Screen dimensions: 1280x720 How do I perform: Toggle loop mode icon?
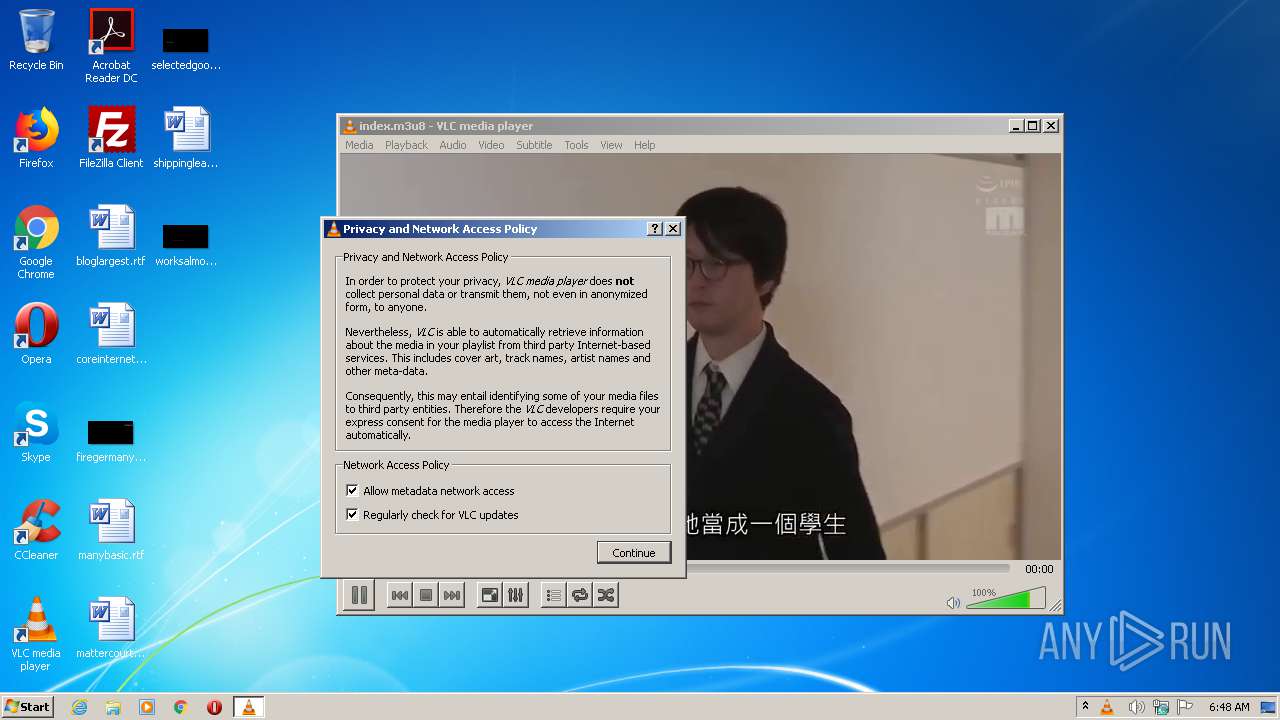tap(579, 595)
